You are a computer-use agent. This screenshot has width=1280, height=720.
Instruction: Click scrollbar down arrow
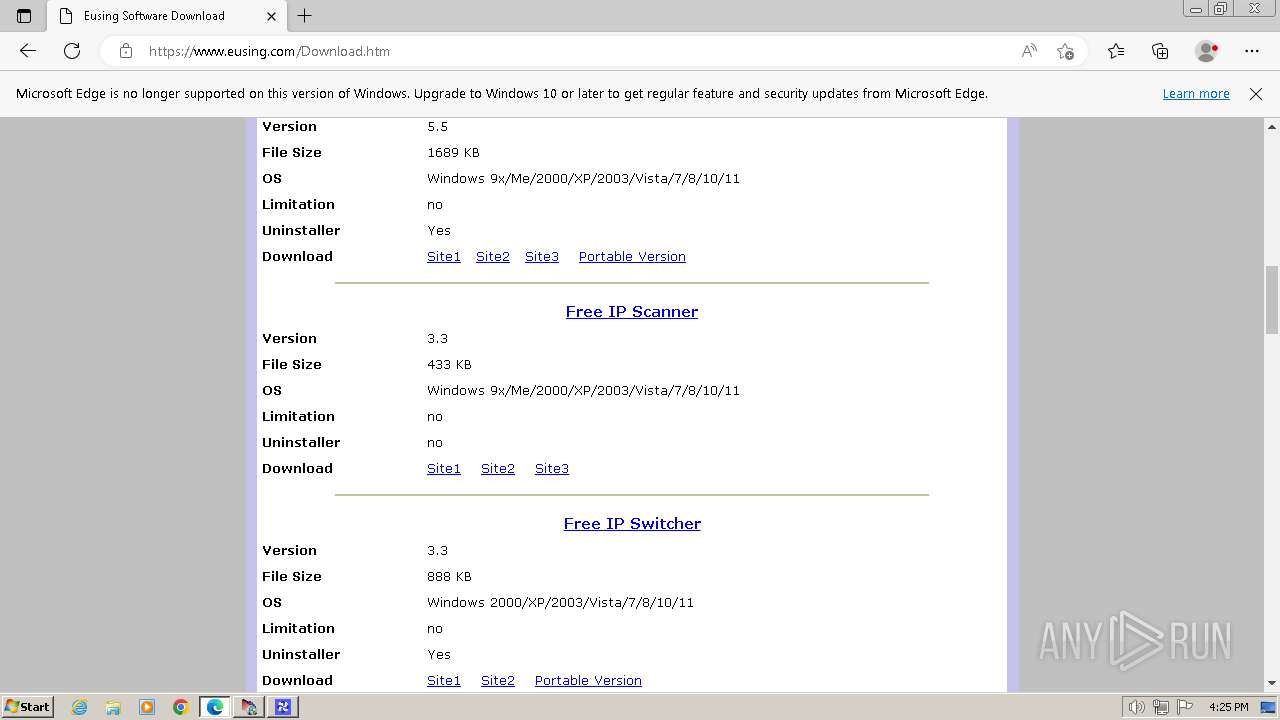tap(1272, 683)
